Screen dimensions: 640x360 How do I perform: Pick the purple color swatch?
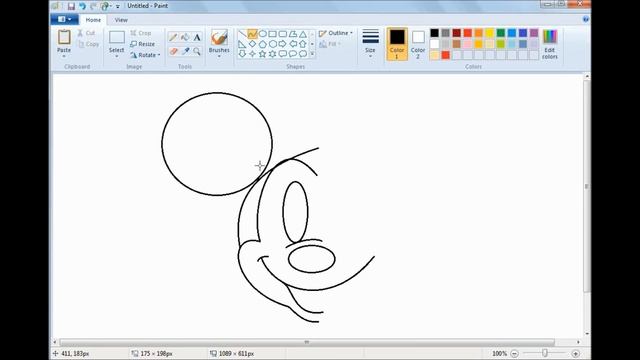click(x=534, y=33)
